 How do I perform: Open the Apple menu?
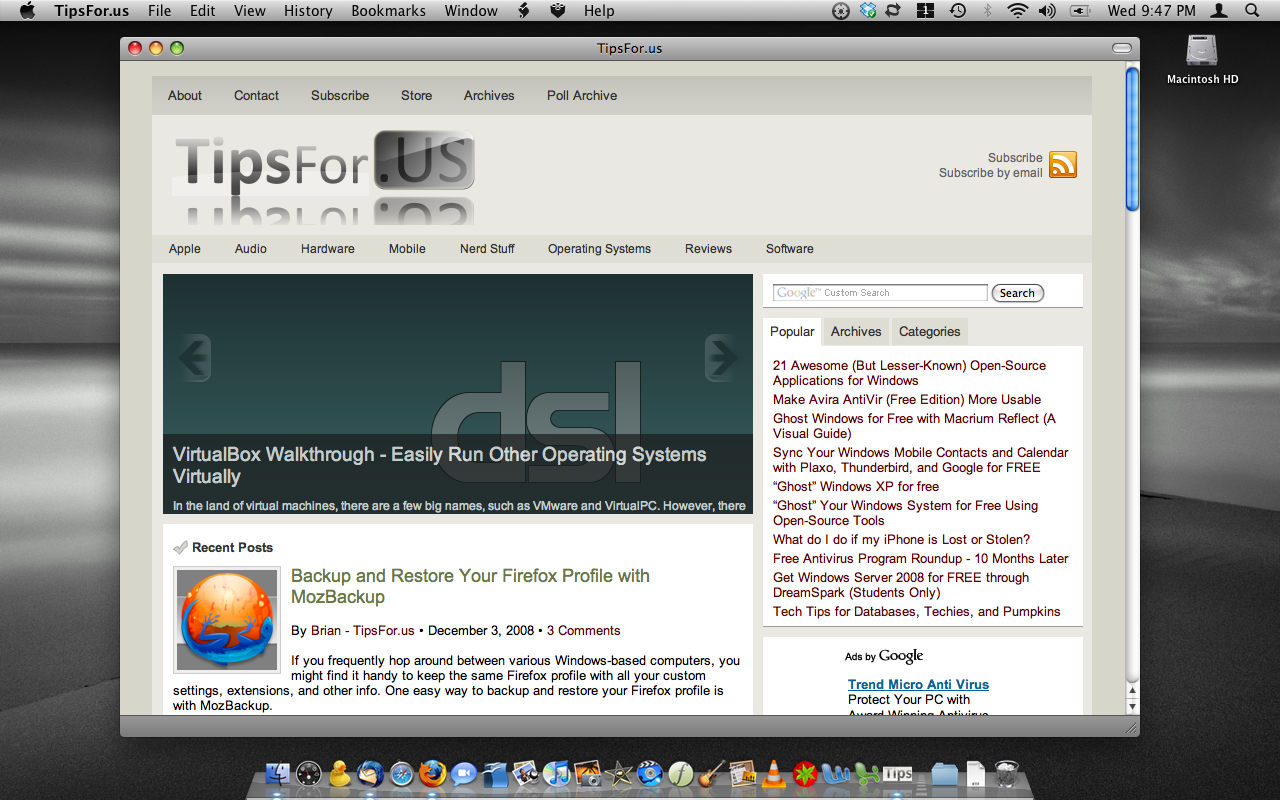[x=28, y=11]
